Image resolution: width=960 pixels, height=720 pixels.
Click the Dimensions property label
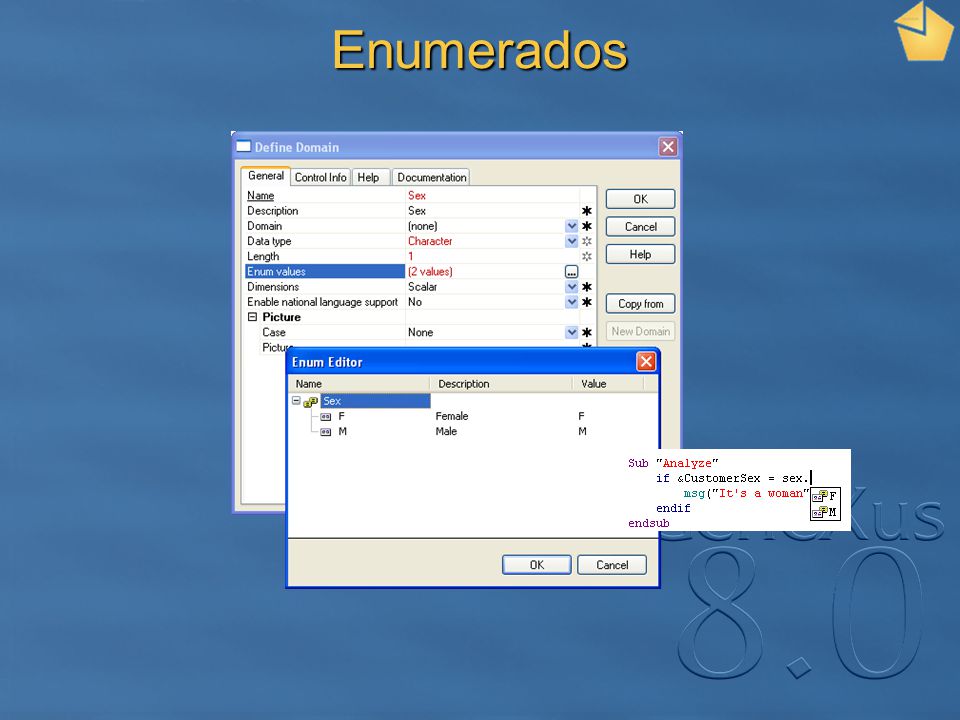click(273, 287)
